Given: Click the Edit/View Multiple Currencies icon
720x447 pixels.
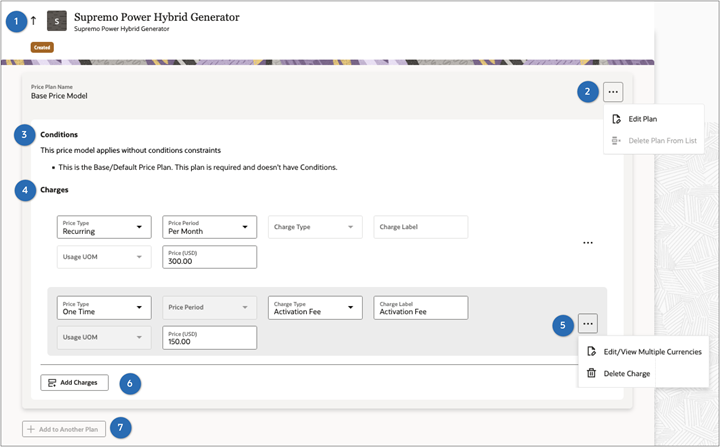Looking at the screenshot, I should (591, 351).
